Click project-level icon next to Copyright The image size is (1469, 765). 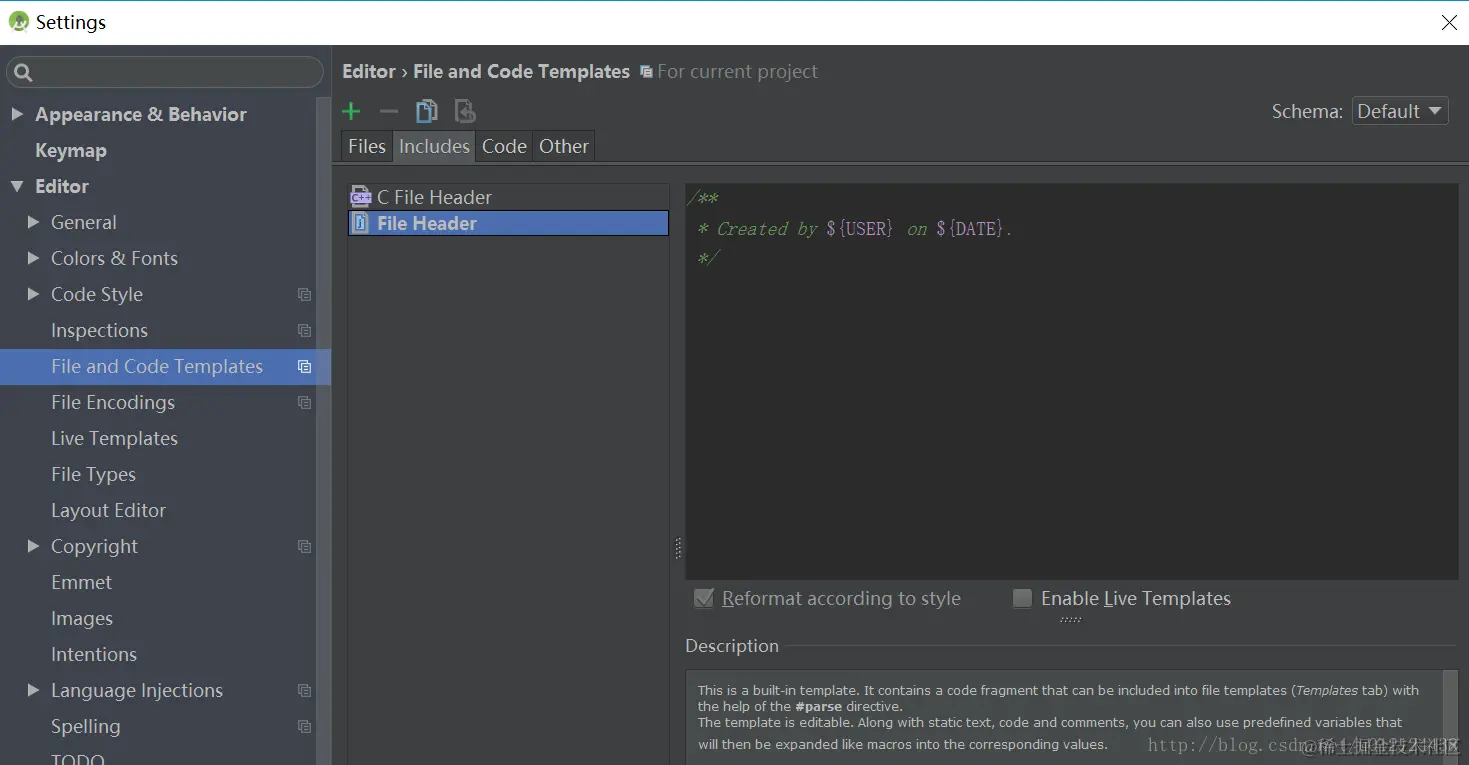pyautogui.click(x=305, y=547)
